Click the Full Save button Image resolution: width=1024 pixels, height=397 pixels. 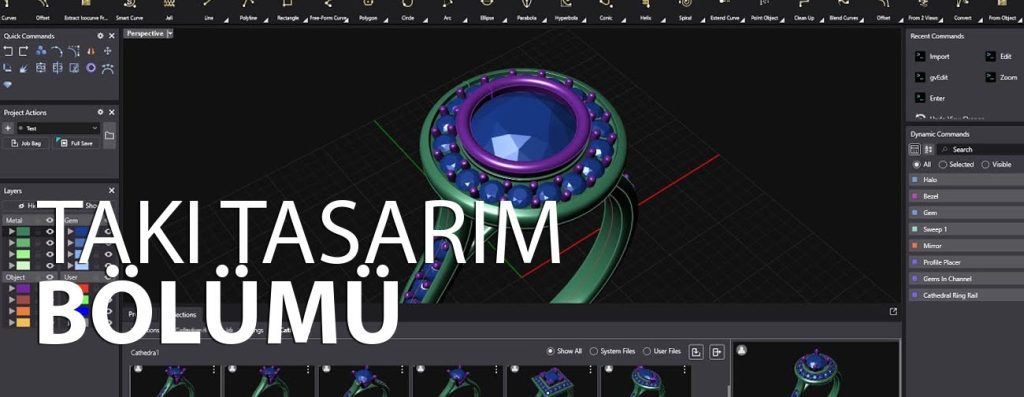(x=76, y=143)
